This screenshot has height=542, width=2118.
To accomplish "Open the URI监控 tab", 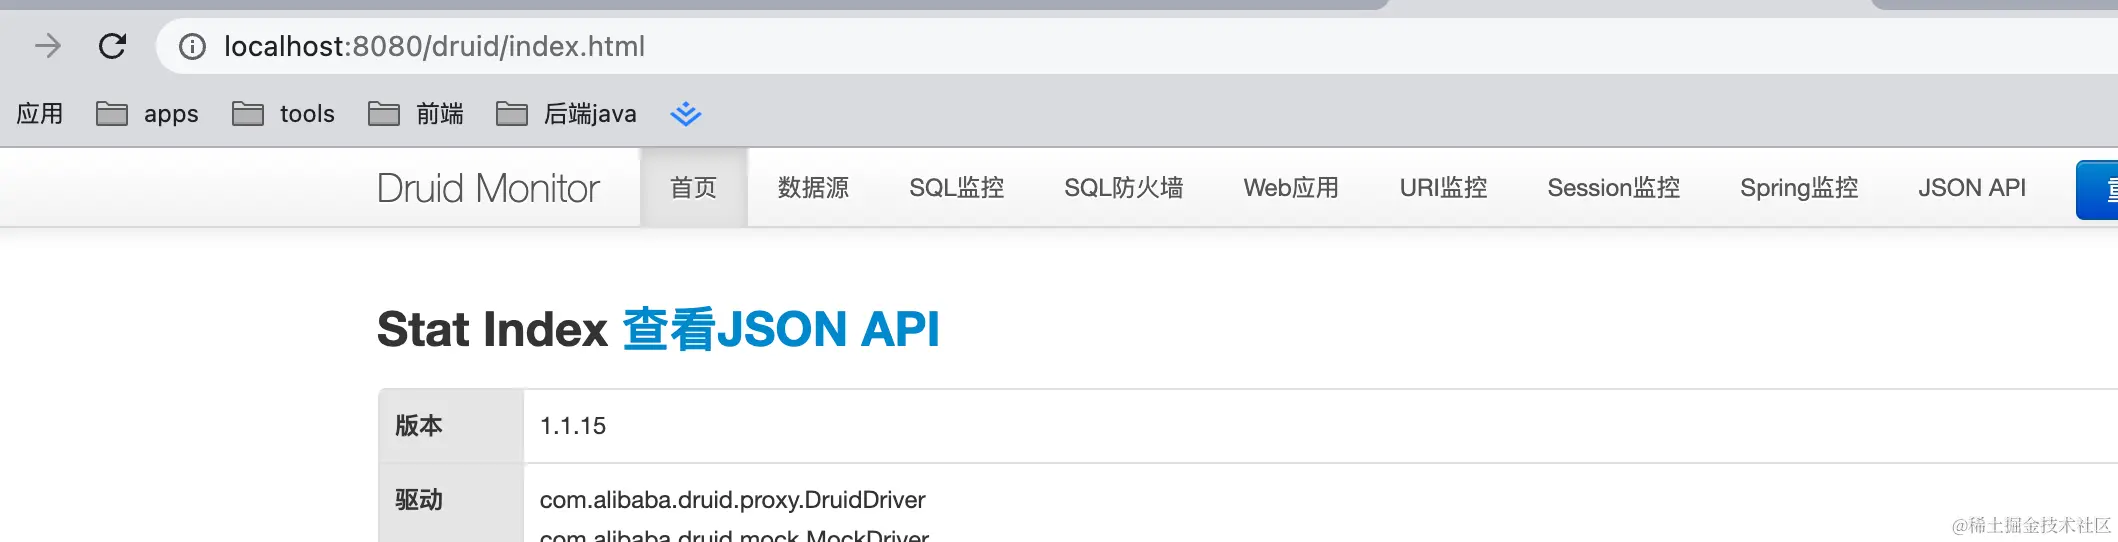I will click(1443, 188).
